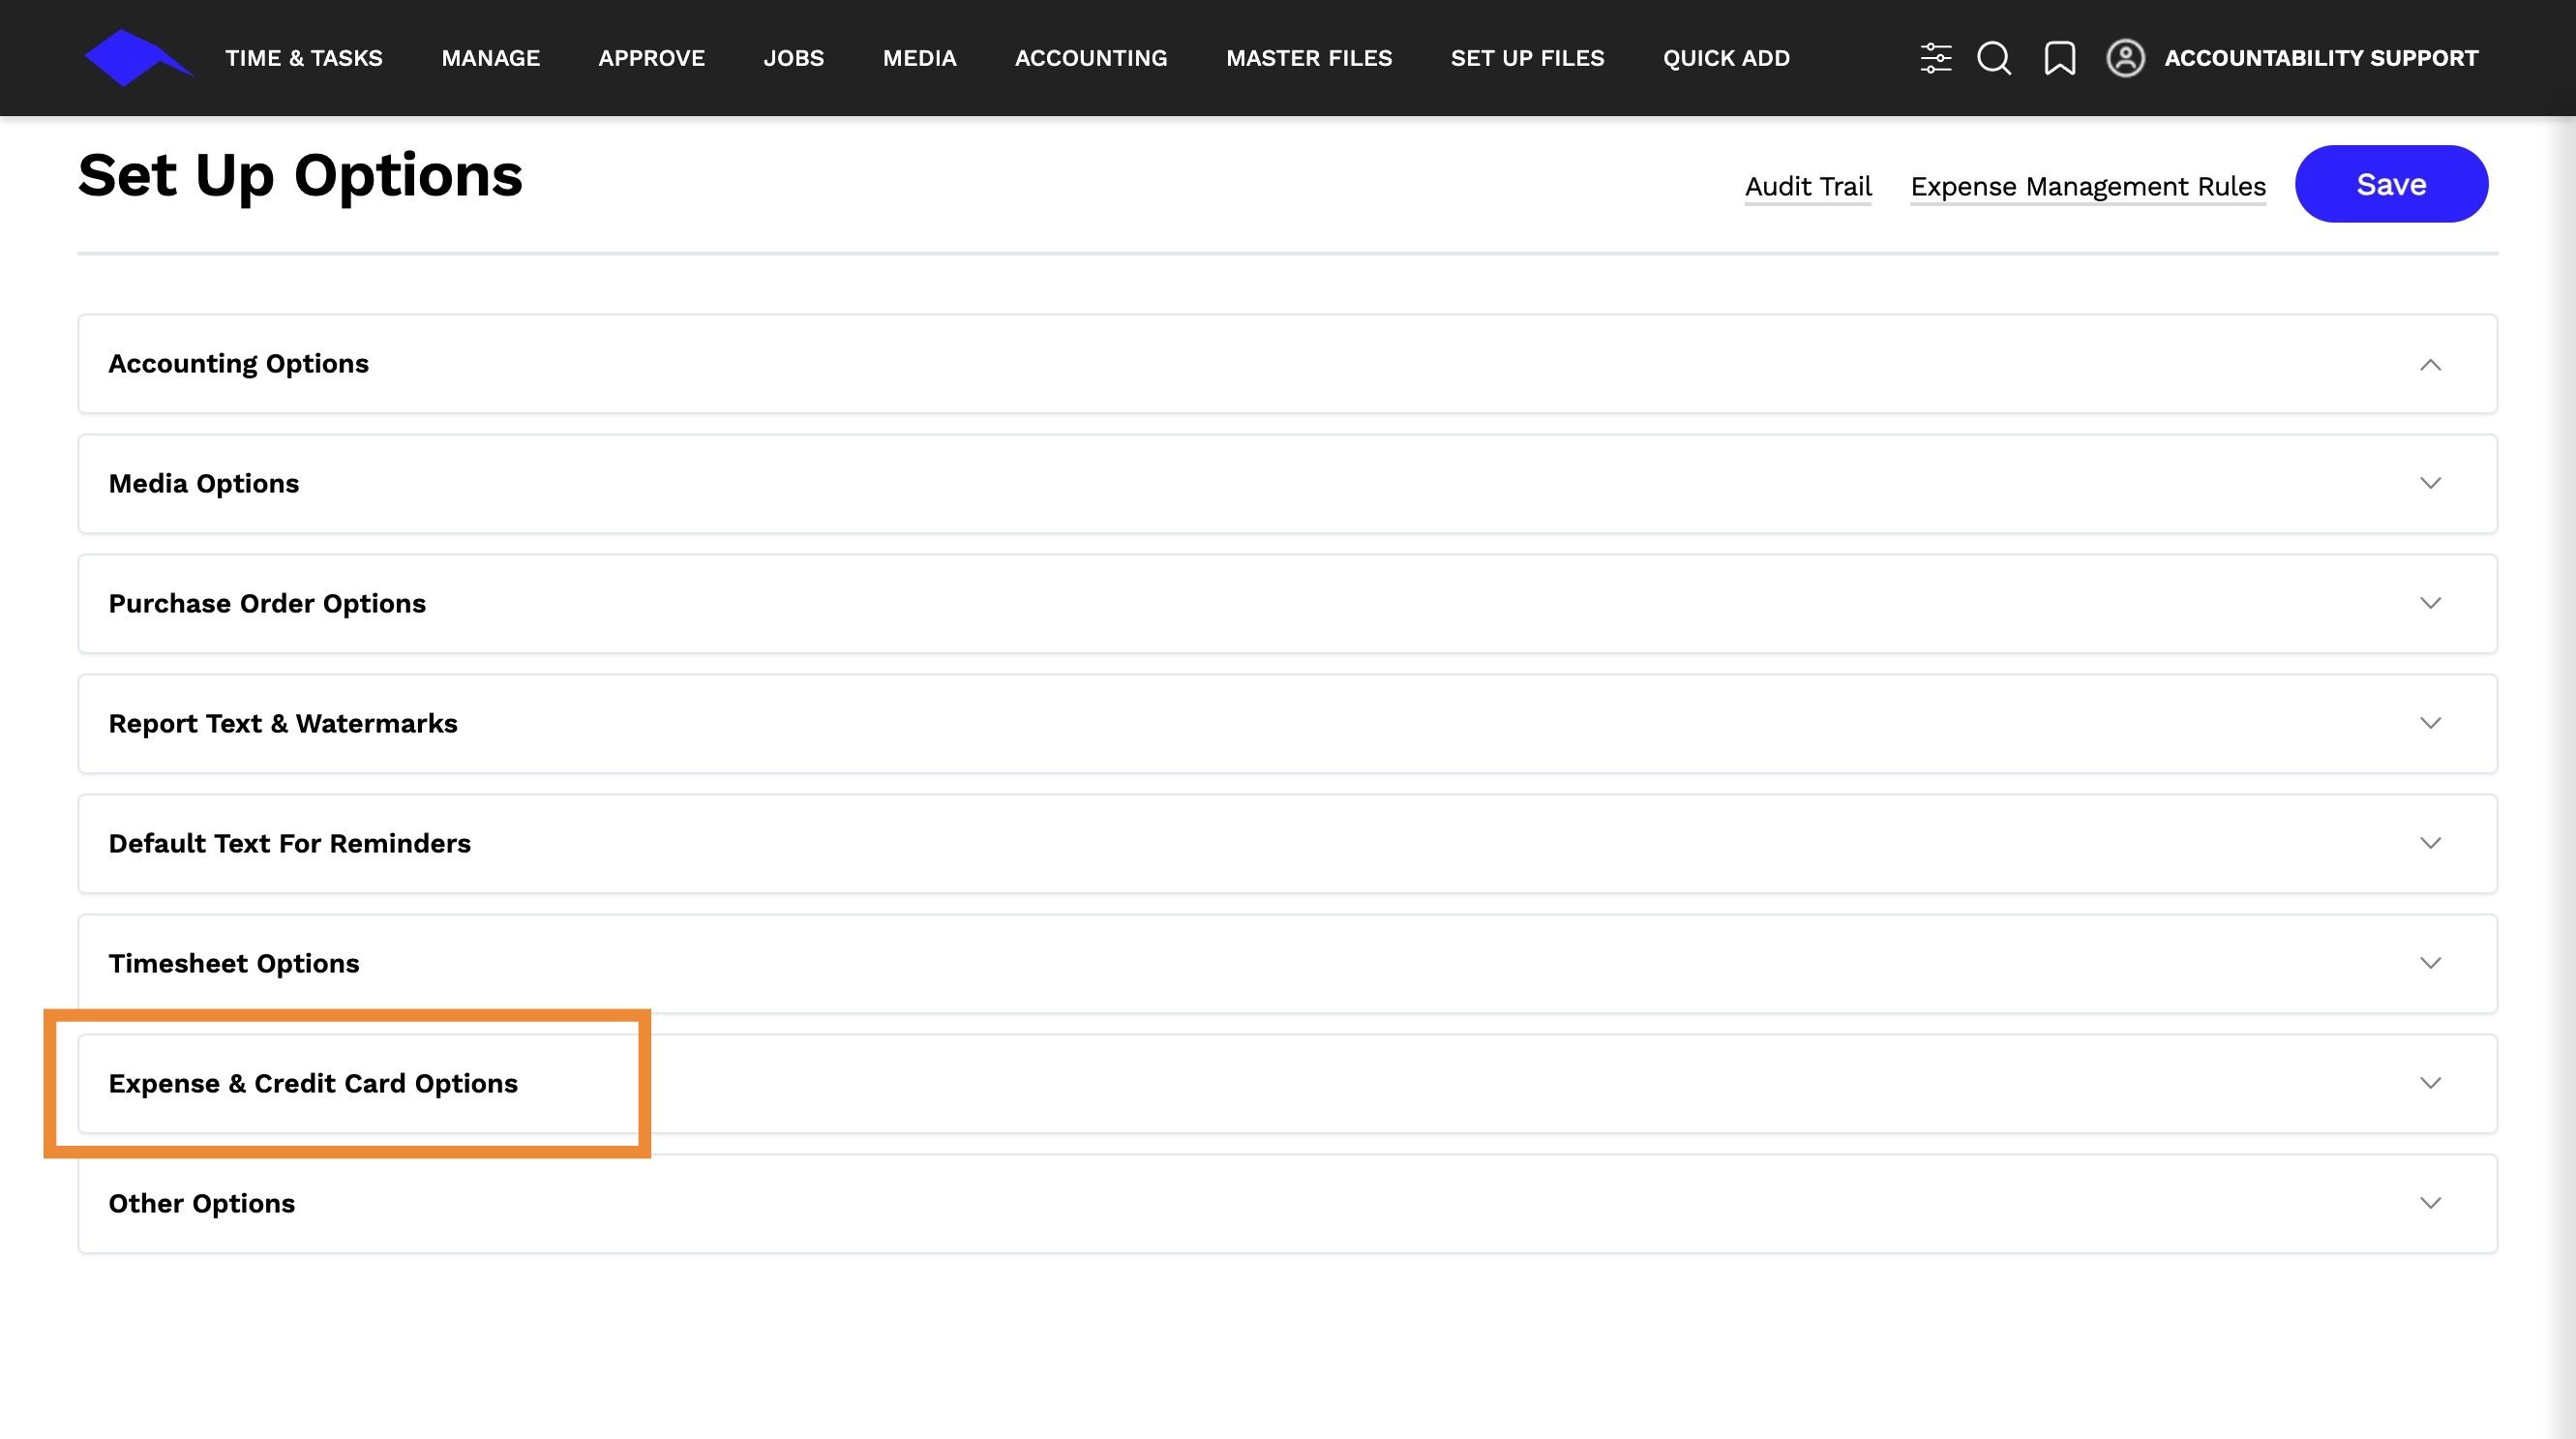Open the Quick Add menu

point(1726,58)
